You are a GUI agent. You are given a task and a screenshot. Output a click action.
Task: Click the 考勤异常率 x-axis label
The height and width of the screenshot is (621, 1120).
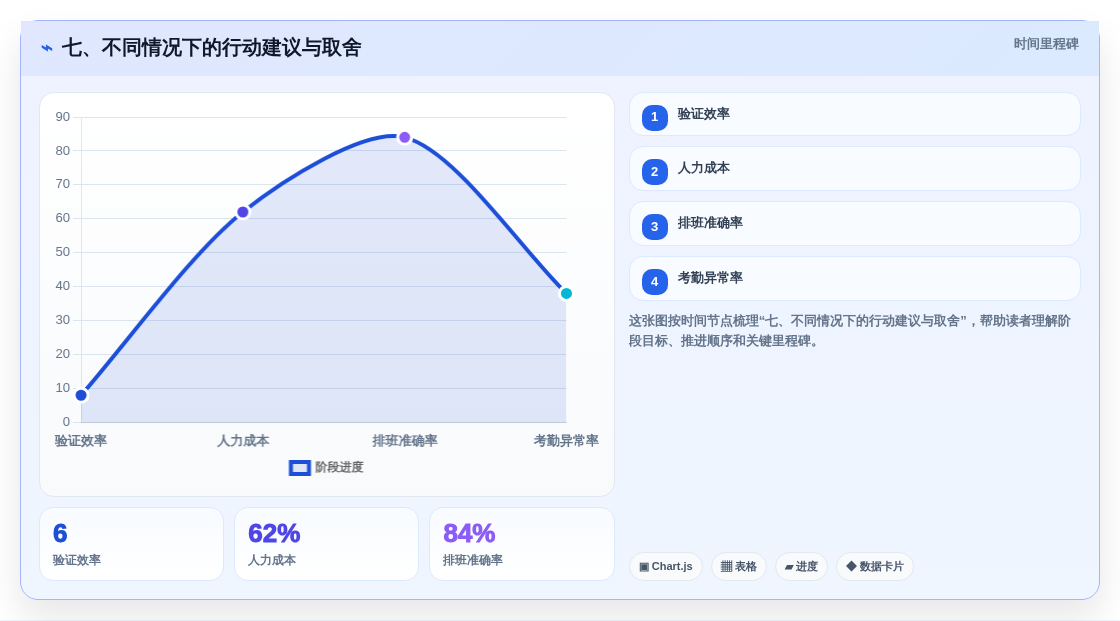[x=566, y=441]
